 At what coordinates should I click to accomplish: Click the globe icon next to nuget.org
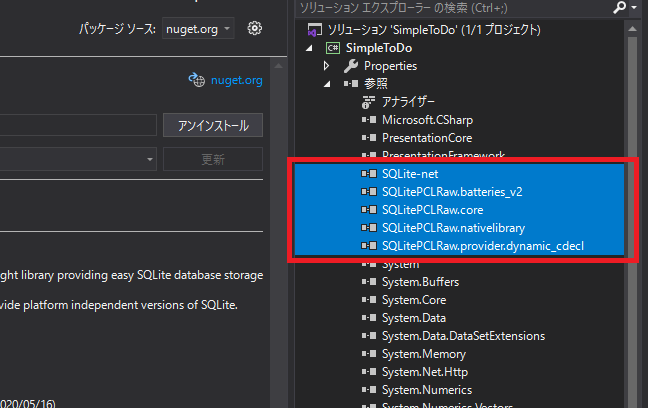[x=196, y=79]
